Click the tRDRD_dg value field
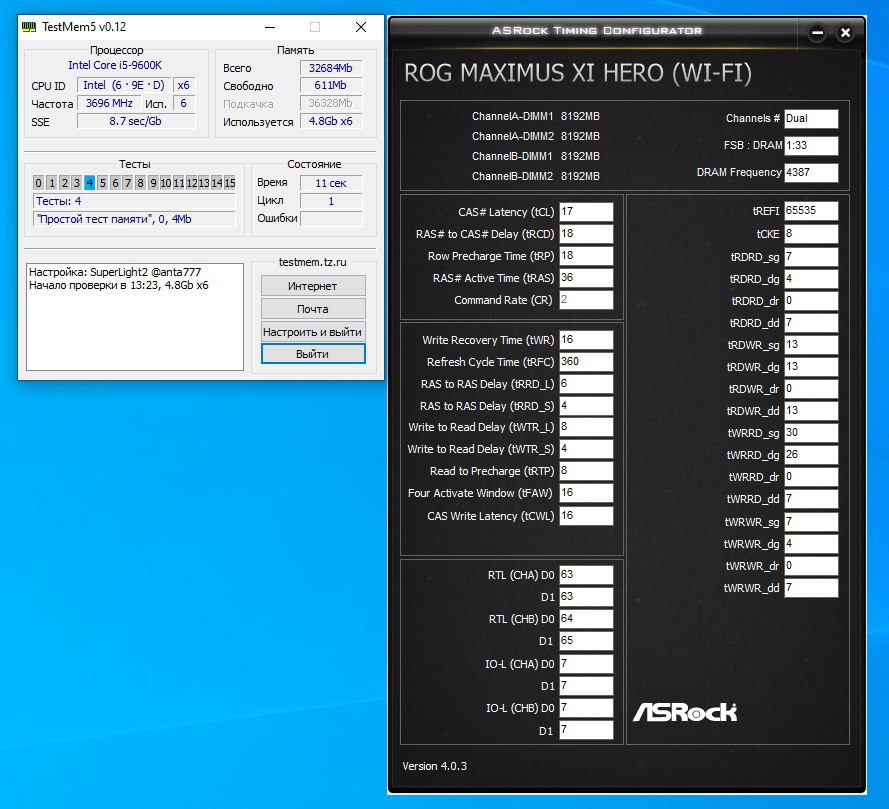Viewport: 889px width, 809px height. [811, 279]
